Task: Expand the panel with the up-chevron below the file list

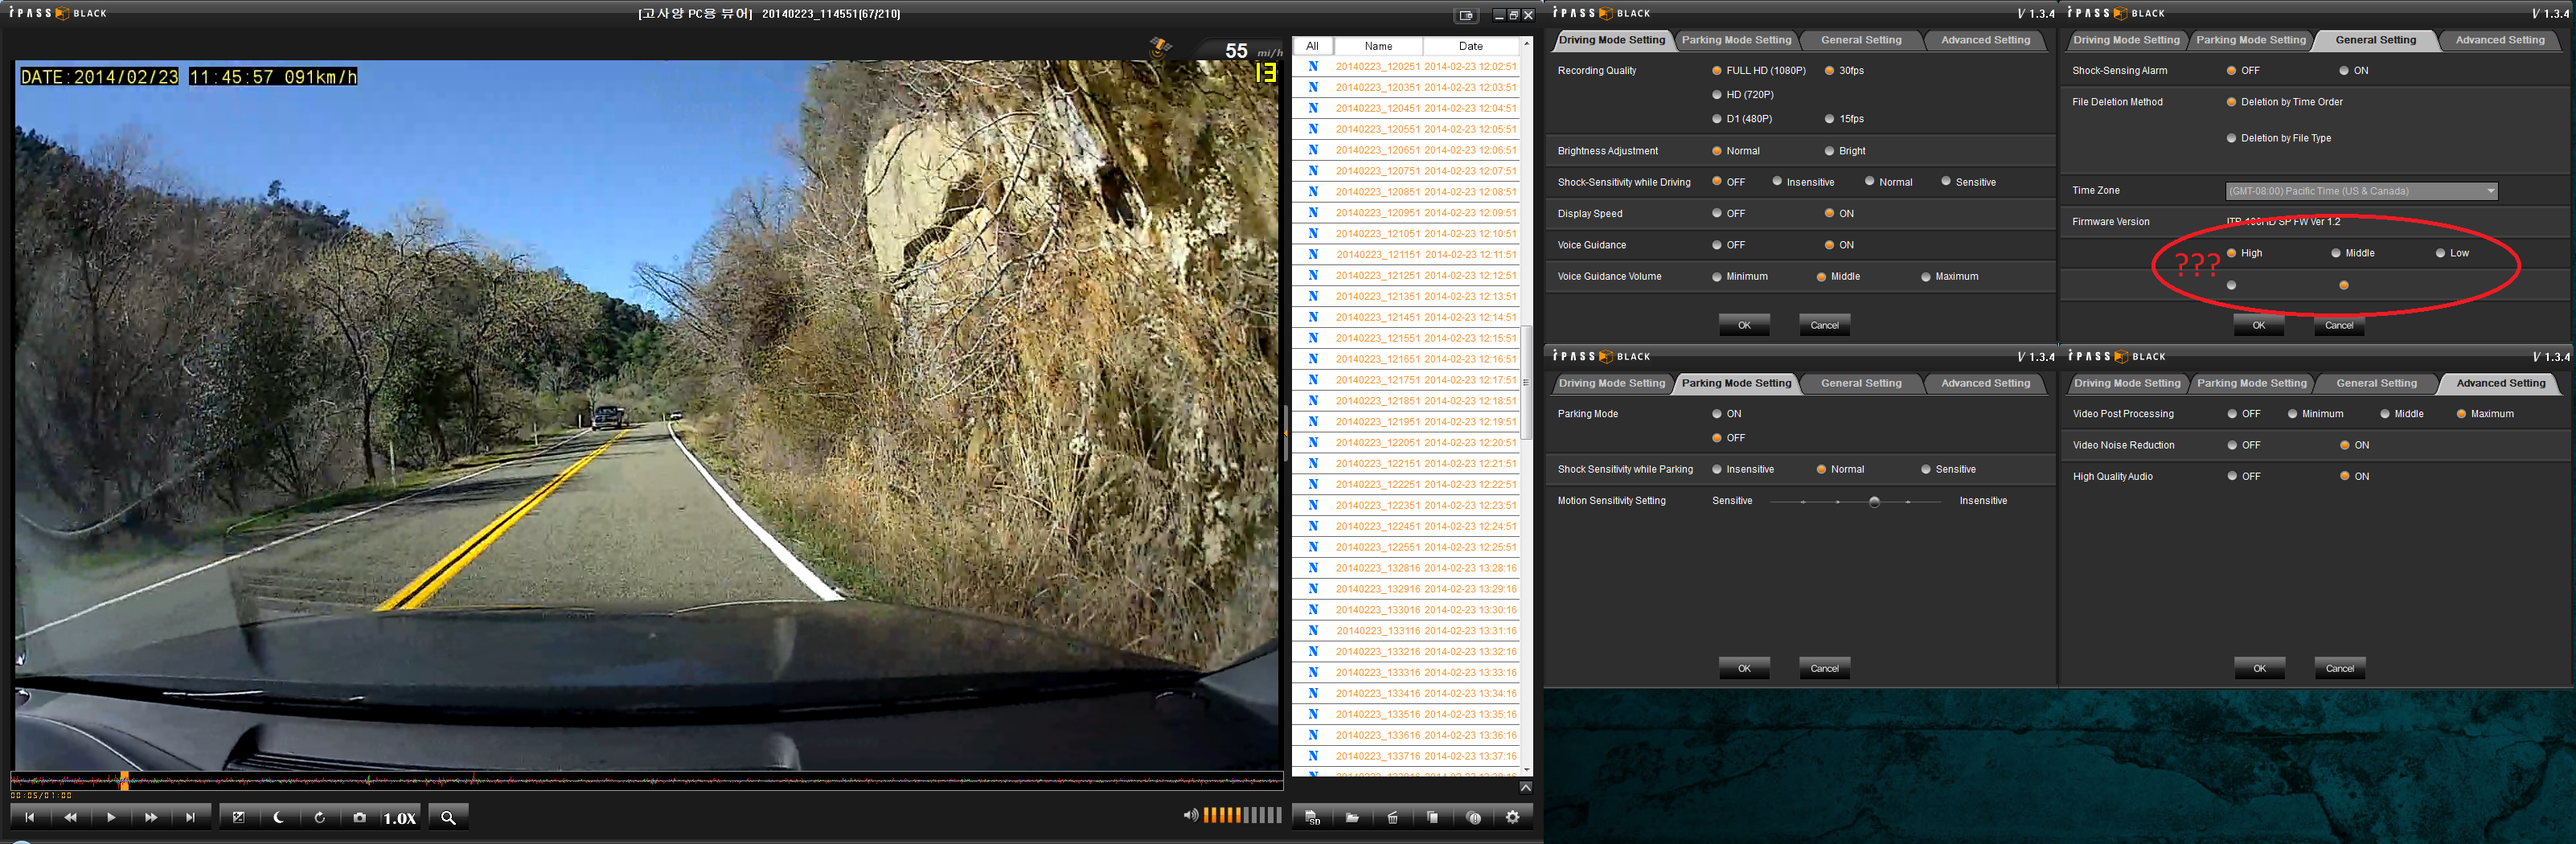Action: (x=1525, y=787)
